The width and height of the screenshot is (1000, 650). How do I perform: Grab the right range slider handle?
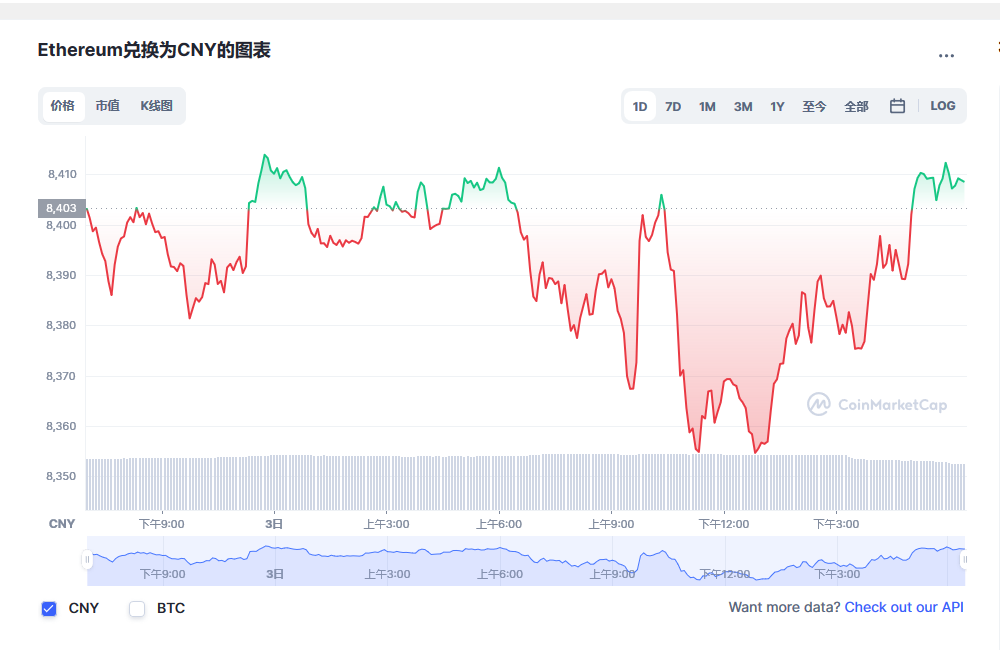pyautogui.click(x=965, y=560)
